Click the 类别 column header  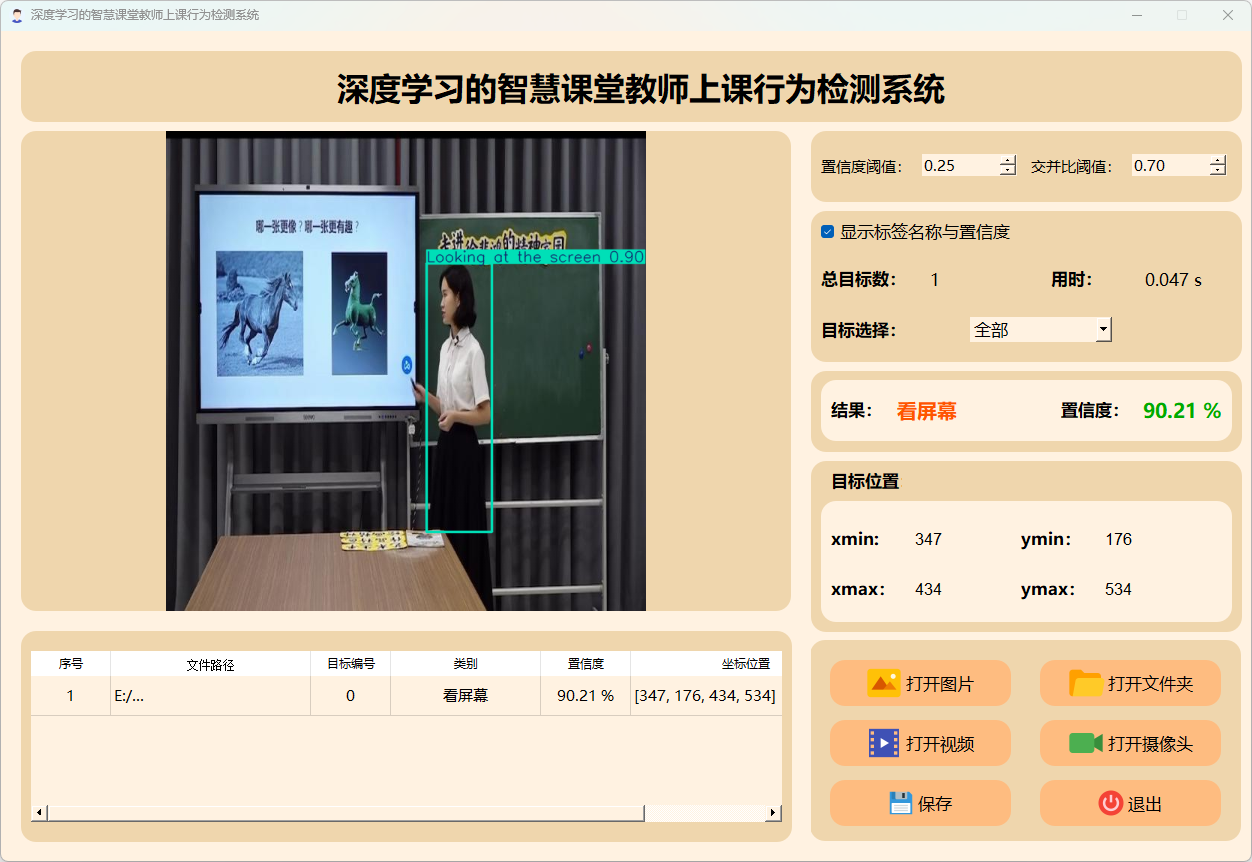pyautogui.click(x=465, y=664)
